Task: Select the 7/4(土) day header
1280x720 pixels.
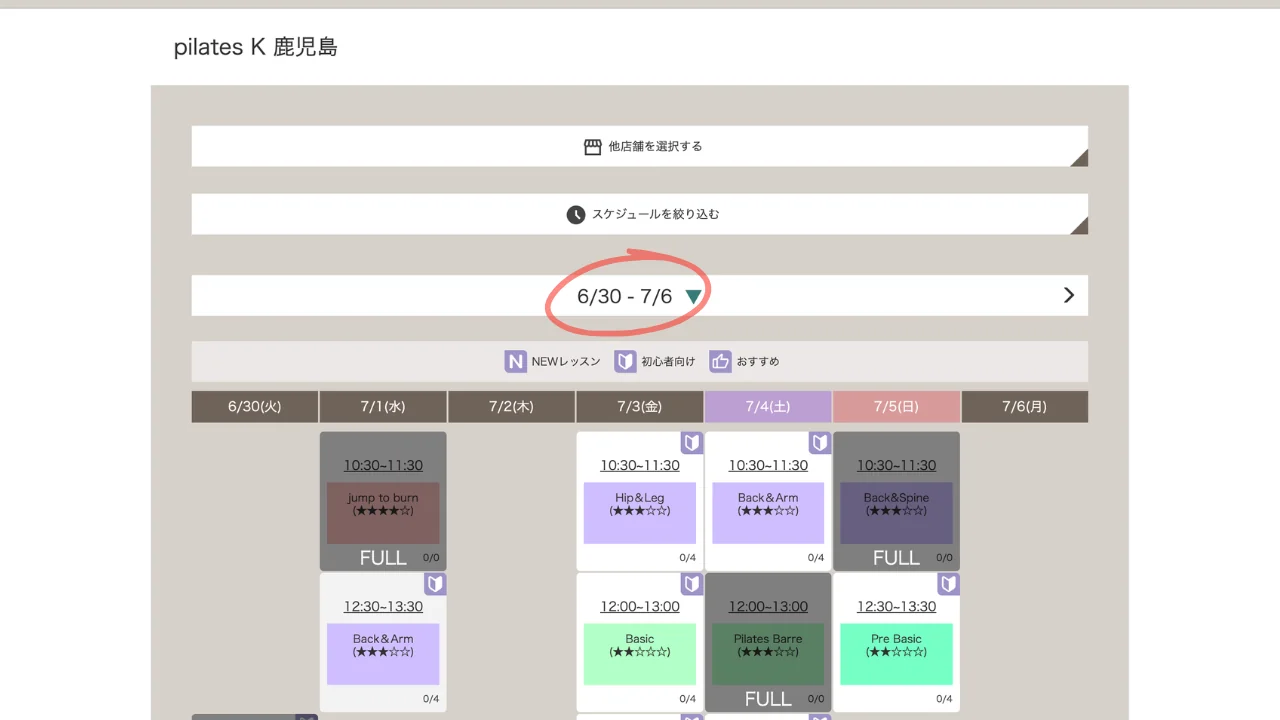Action: click(768, 406)
